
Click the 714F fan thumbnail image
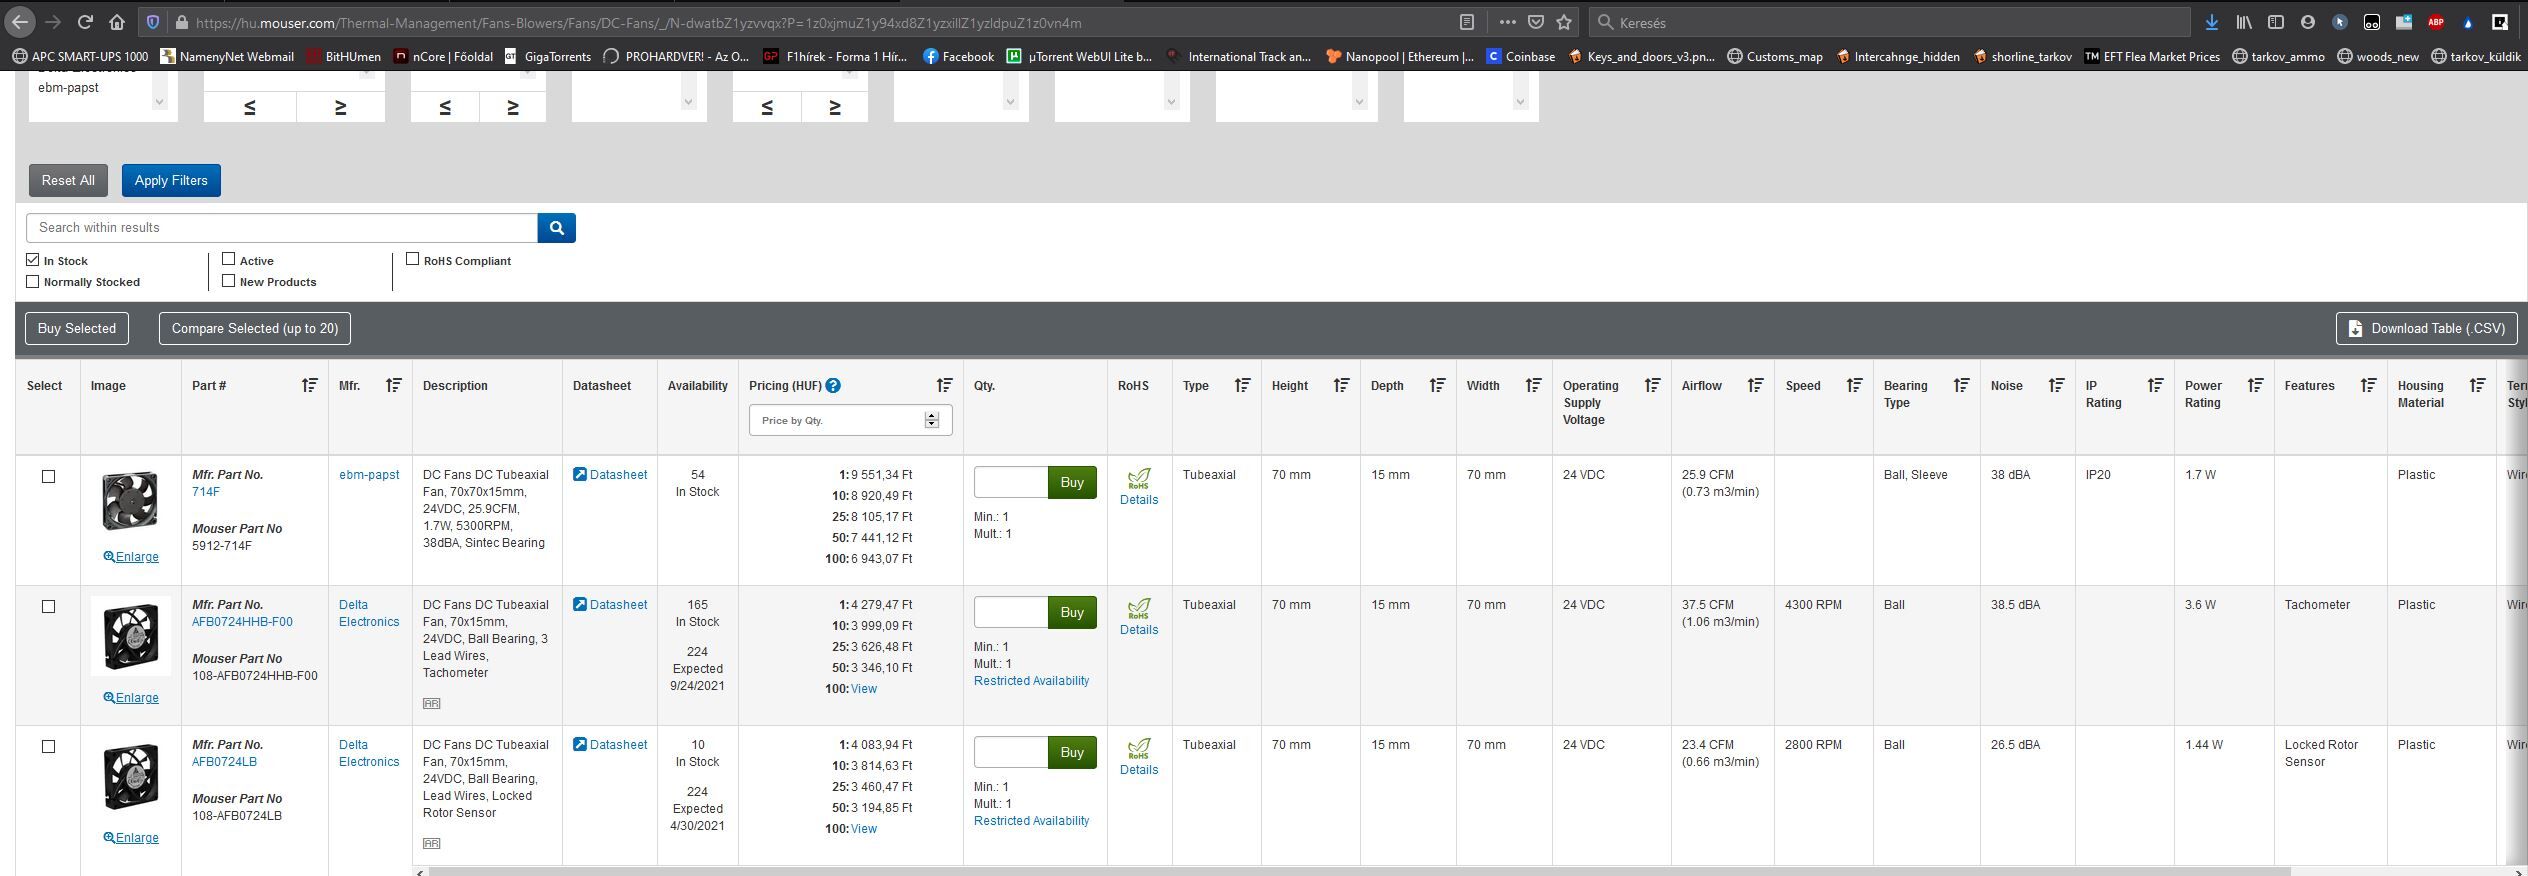[130, 501]
